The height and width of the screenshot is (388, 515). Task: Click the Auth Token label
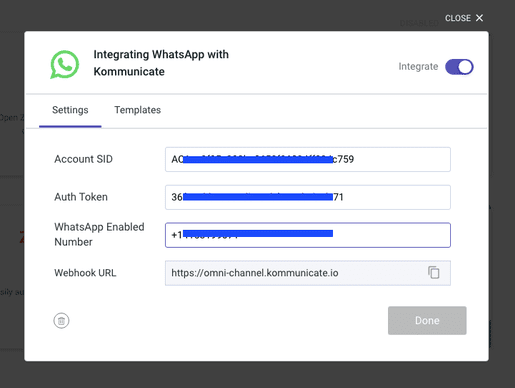pos(81,197)
